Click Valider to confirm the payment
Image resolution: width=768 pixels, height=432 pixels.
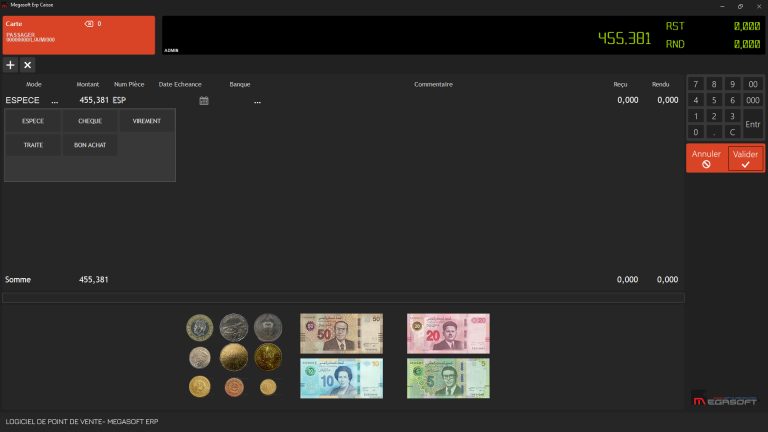pyautogui.click(x=745, y=158)
